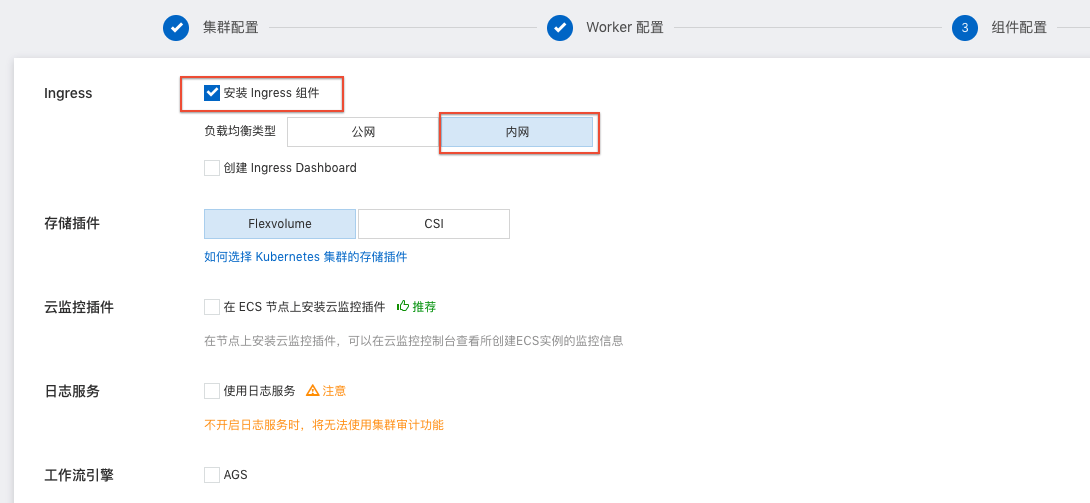The width and height of the screenshot is (1090, 503).
Task: Choose Flexvolume storage plugin
Action: 280,224
